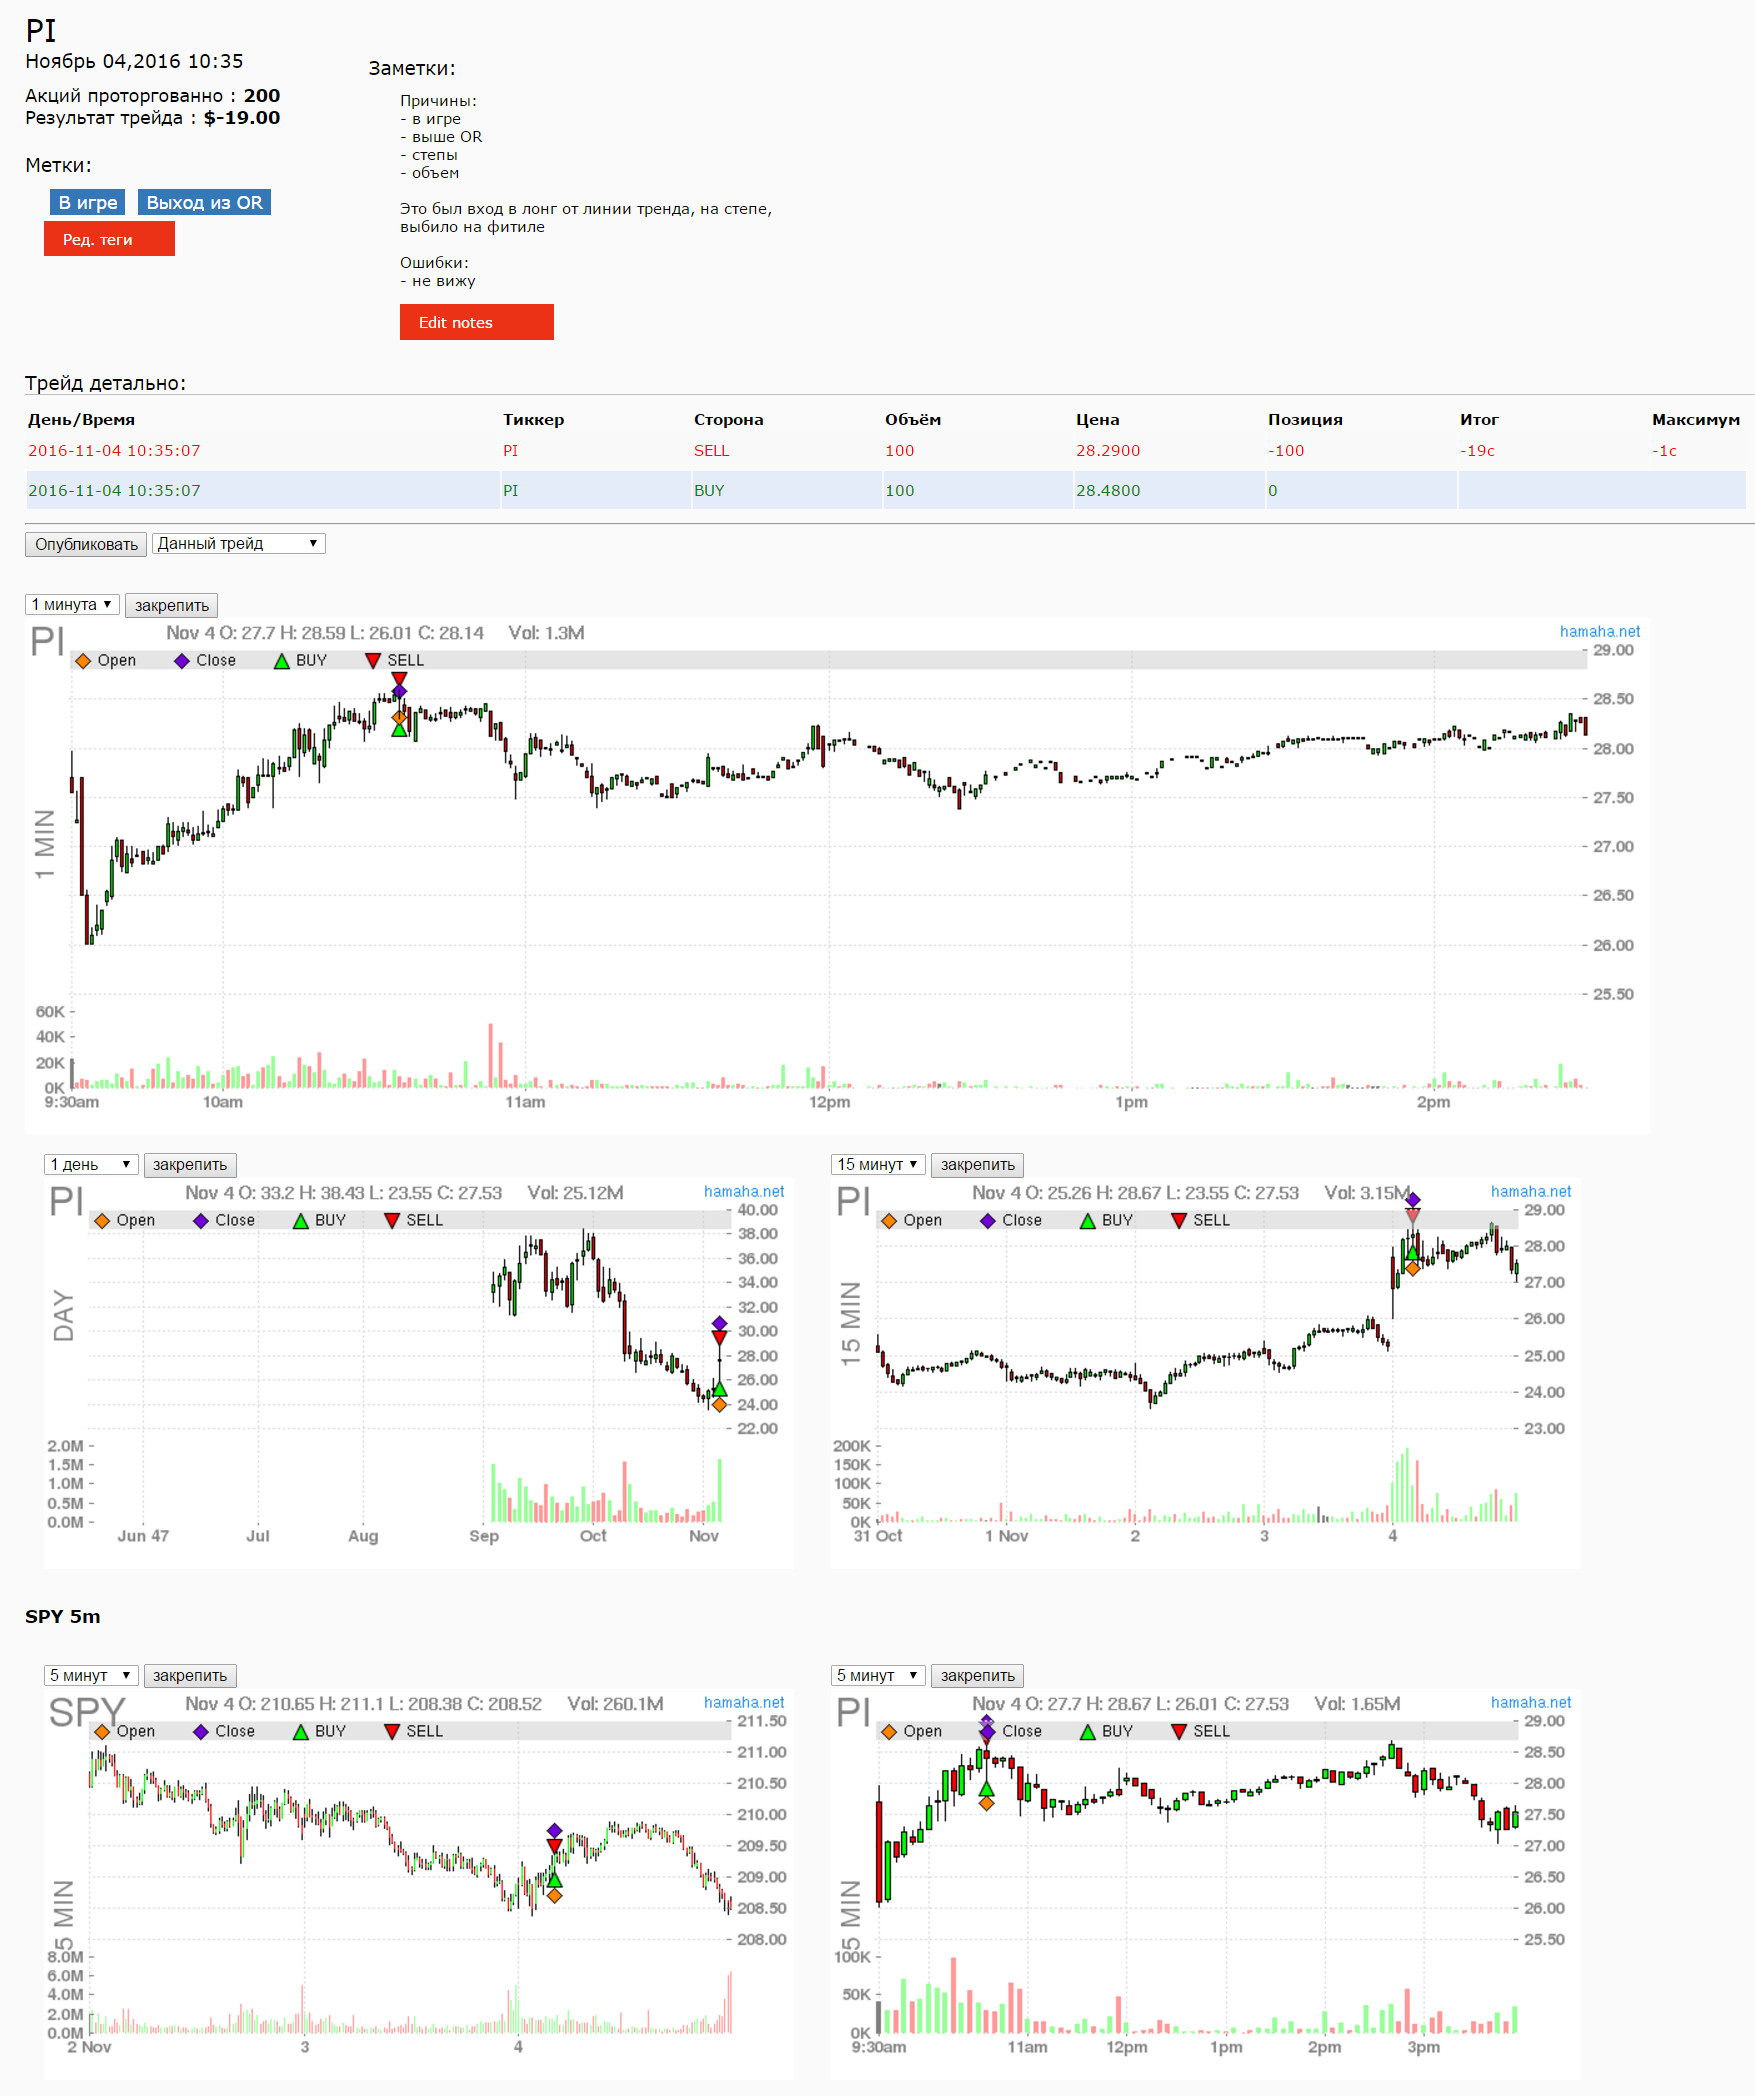
Task: Click the 'Опубликовать' publish button
Action: pyautogui.click(x=86, y=545)
